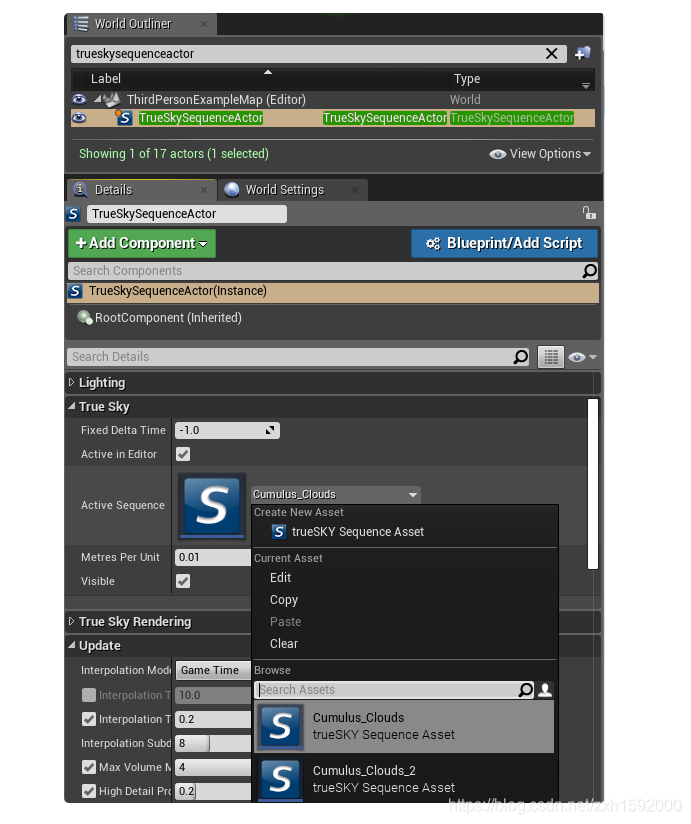Expand the True Sky Rendering section

coord(71,621)
